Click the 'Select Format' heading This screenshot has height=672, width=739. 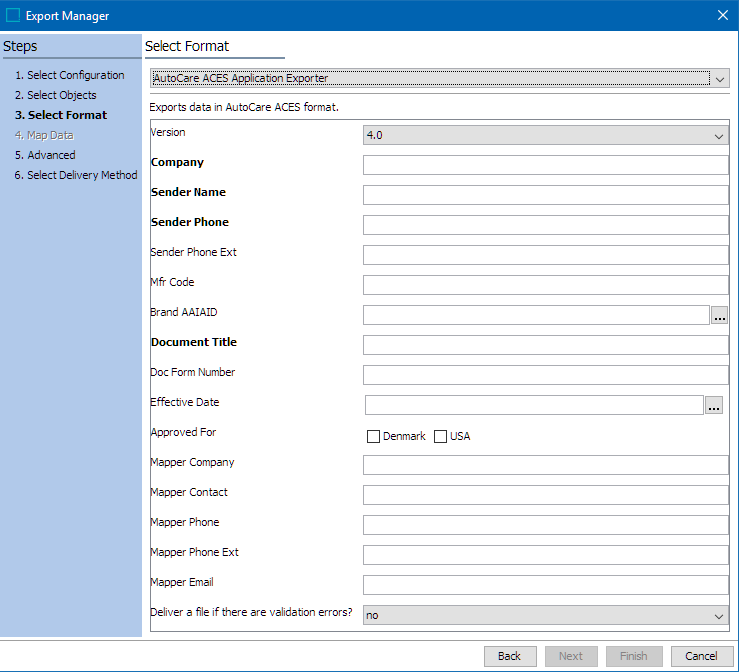(x=187, y=46)
